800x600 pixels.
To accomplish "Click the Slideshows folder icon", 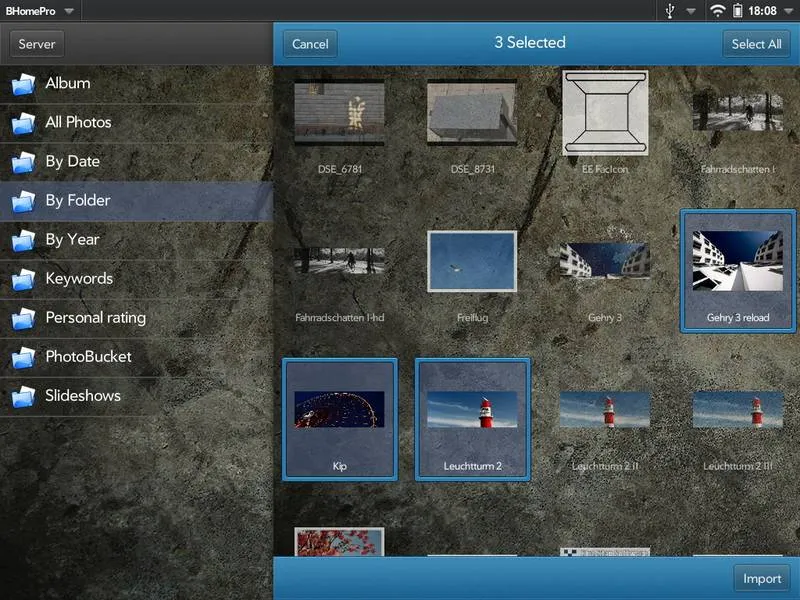I will tap(23, 396).
